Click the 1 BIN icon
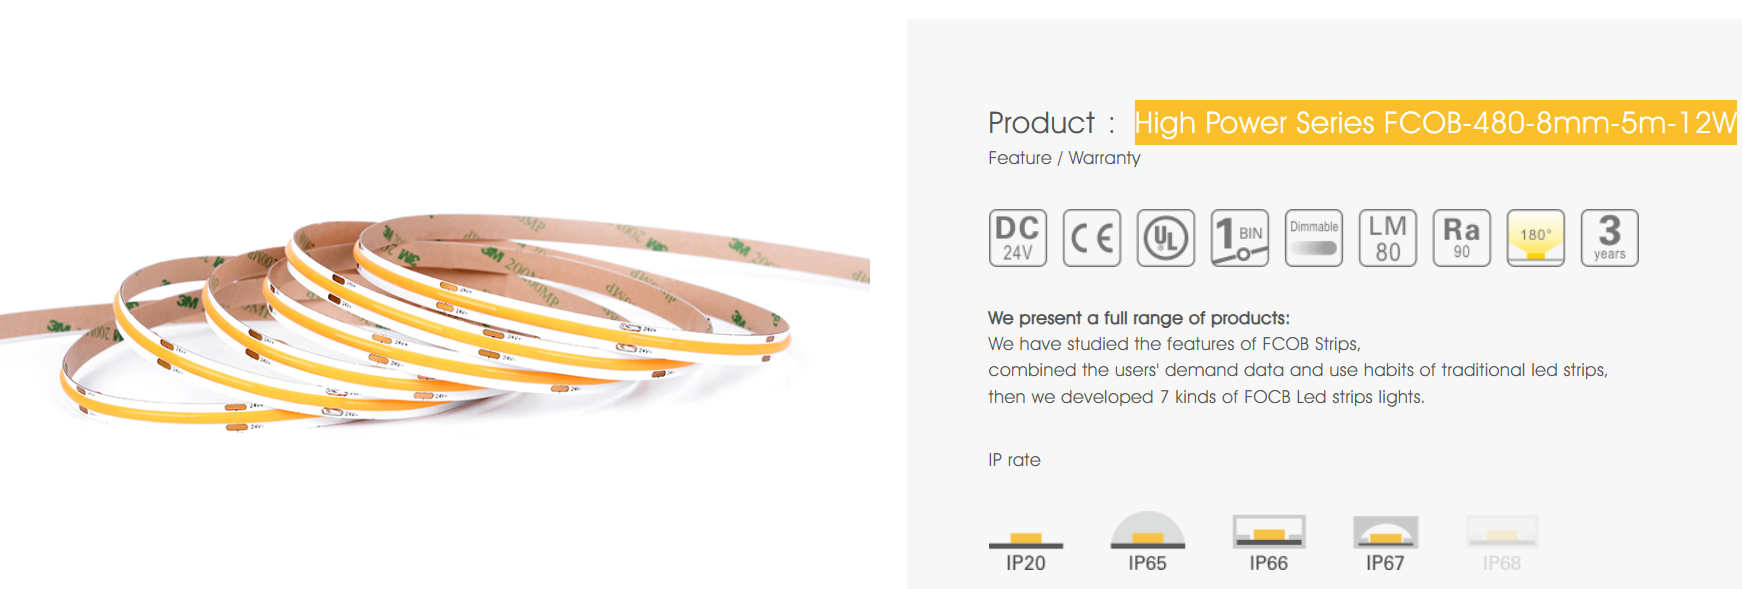 coord(1239,238)
